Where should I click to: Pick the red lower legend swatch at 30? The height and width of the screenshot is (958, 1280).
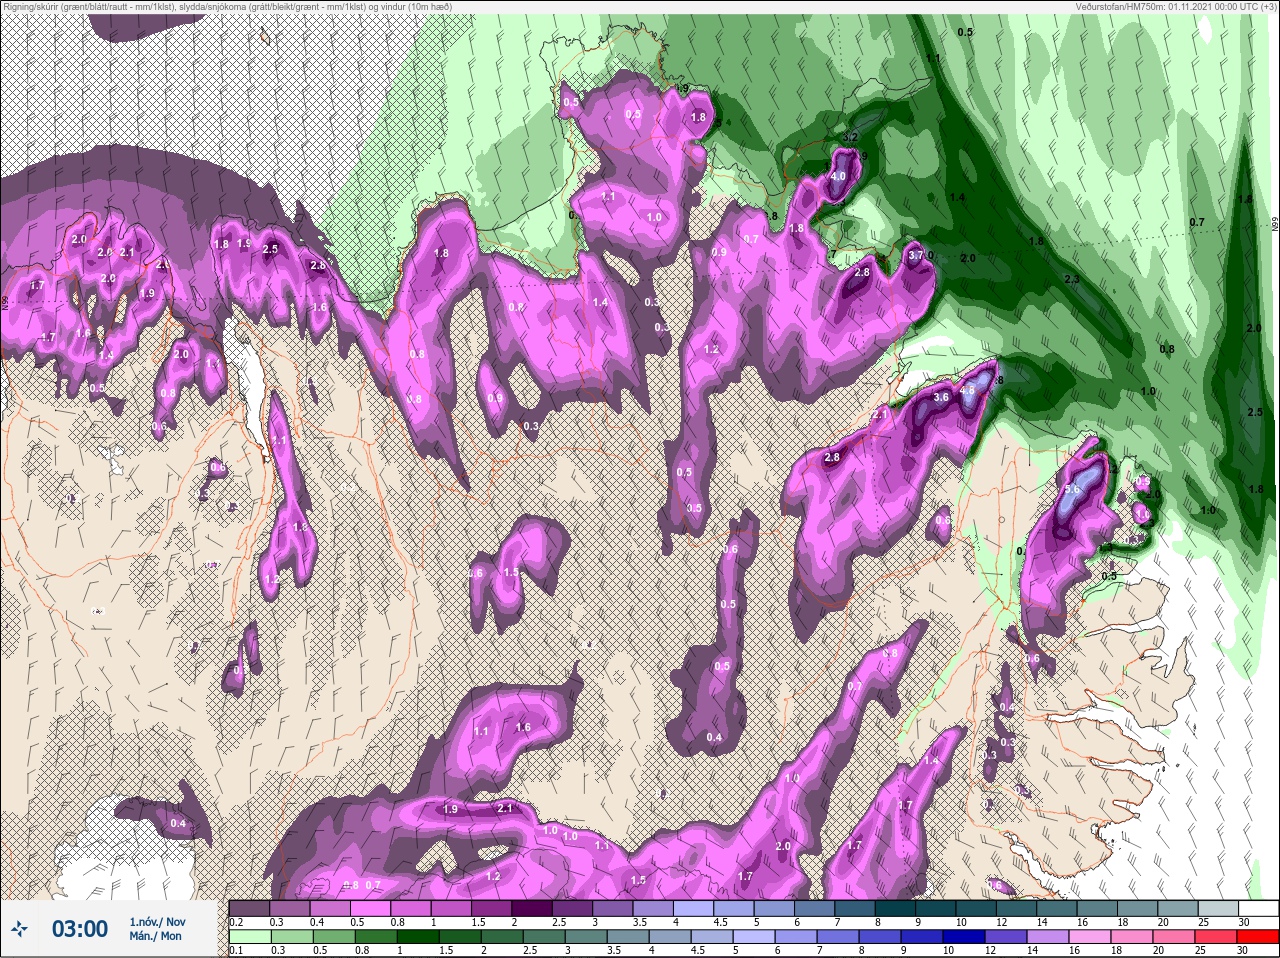click(1258, 936)
